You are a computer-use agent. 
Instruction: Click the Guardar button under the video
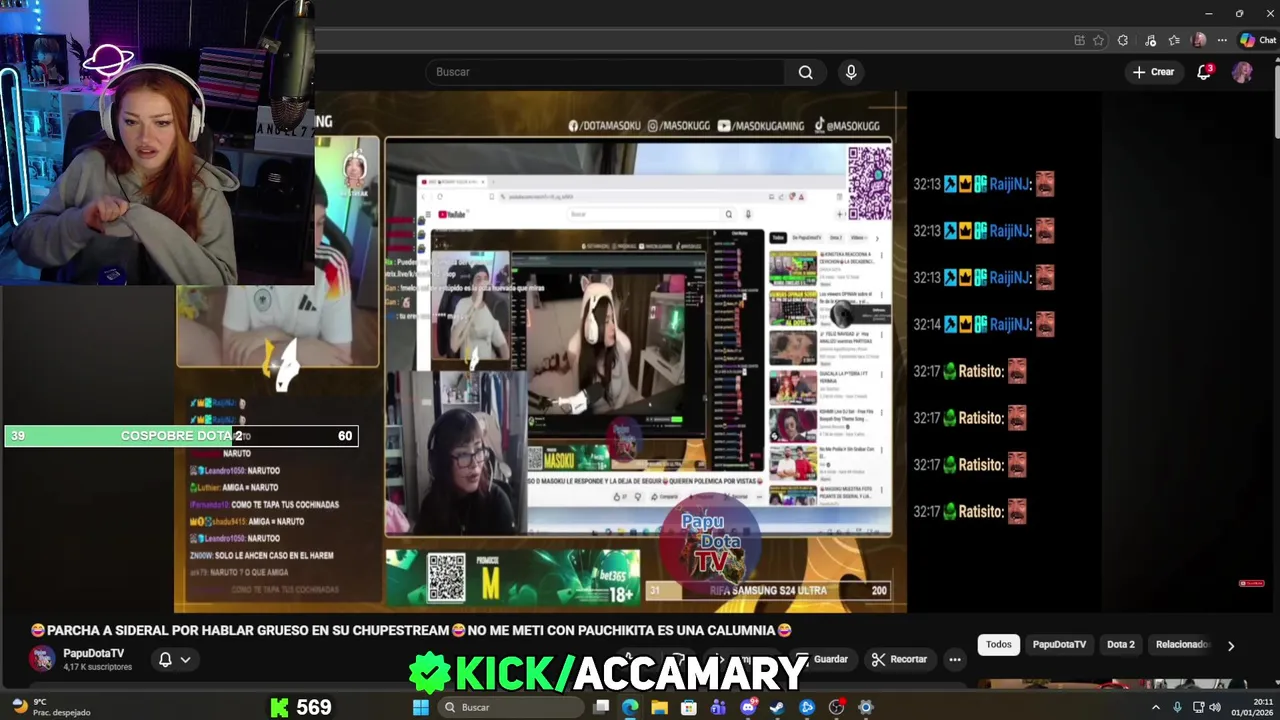(824, 659)
